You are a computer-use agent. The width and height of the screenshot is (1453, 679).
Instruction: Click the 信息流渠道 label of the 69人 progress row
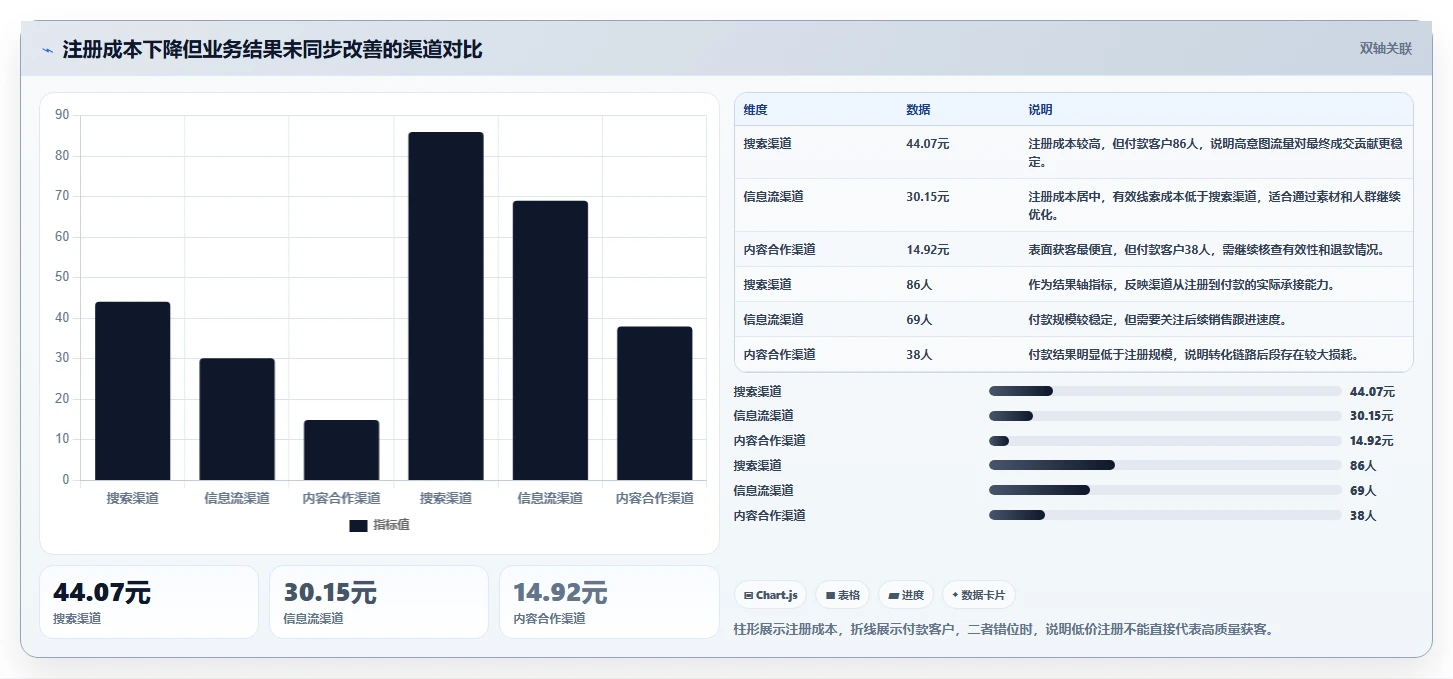coord(763,490)
